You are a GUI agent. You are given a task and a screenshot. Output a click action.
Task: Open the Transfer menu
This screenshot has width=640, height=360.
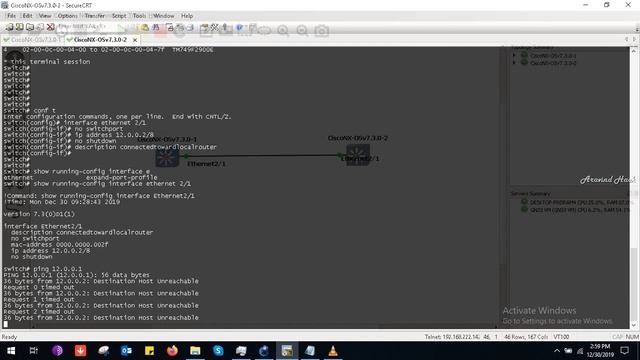pos(95,16)
